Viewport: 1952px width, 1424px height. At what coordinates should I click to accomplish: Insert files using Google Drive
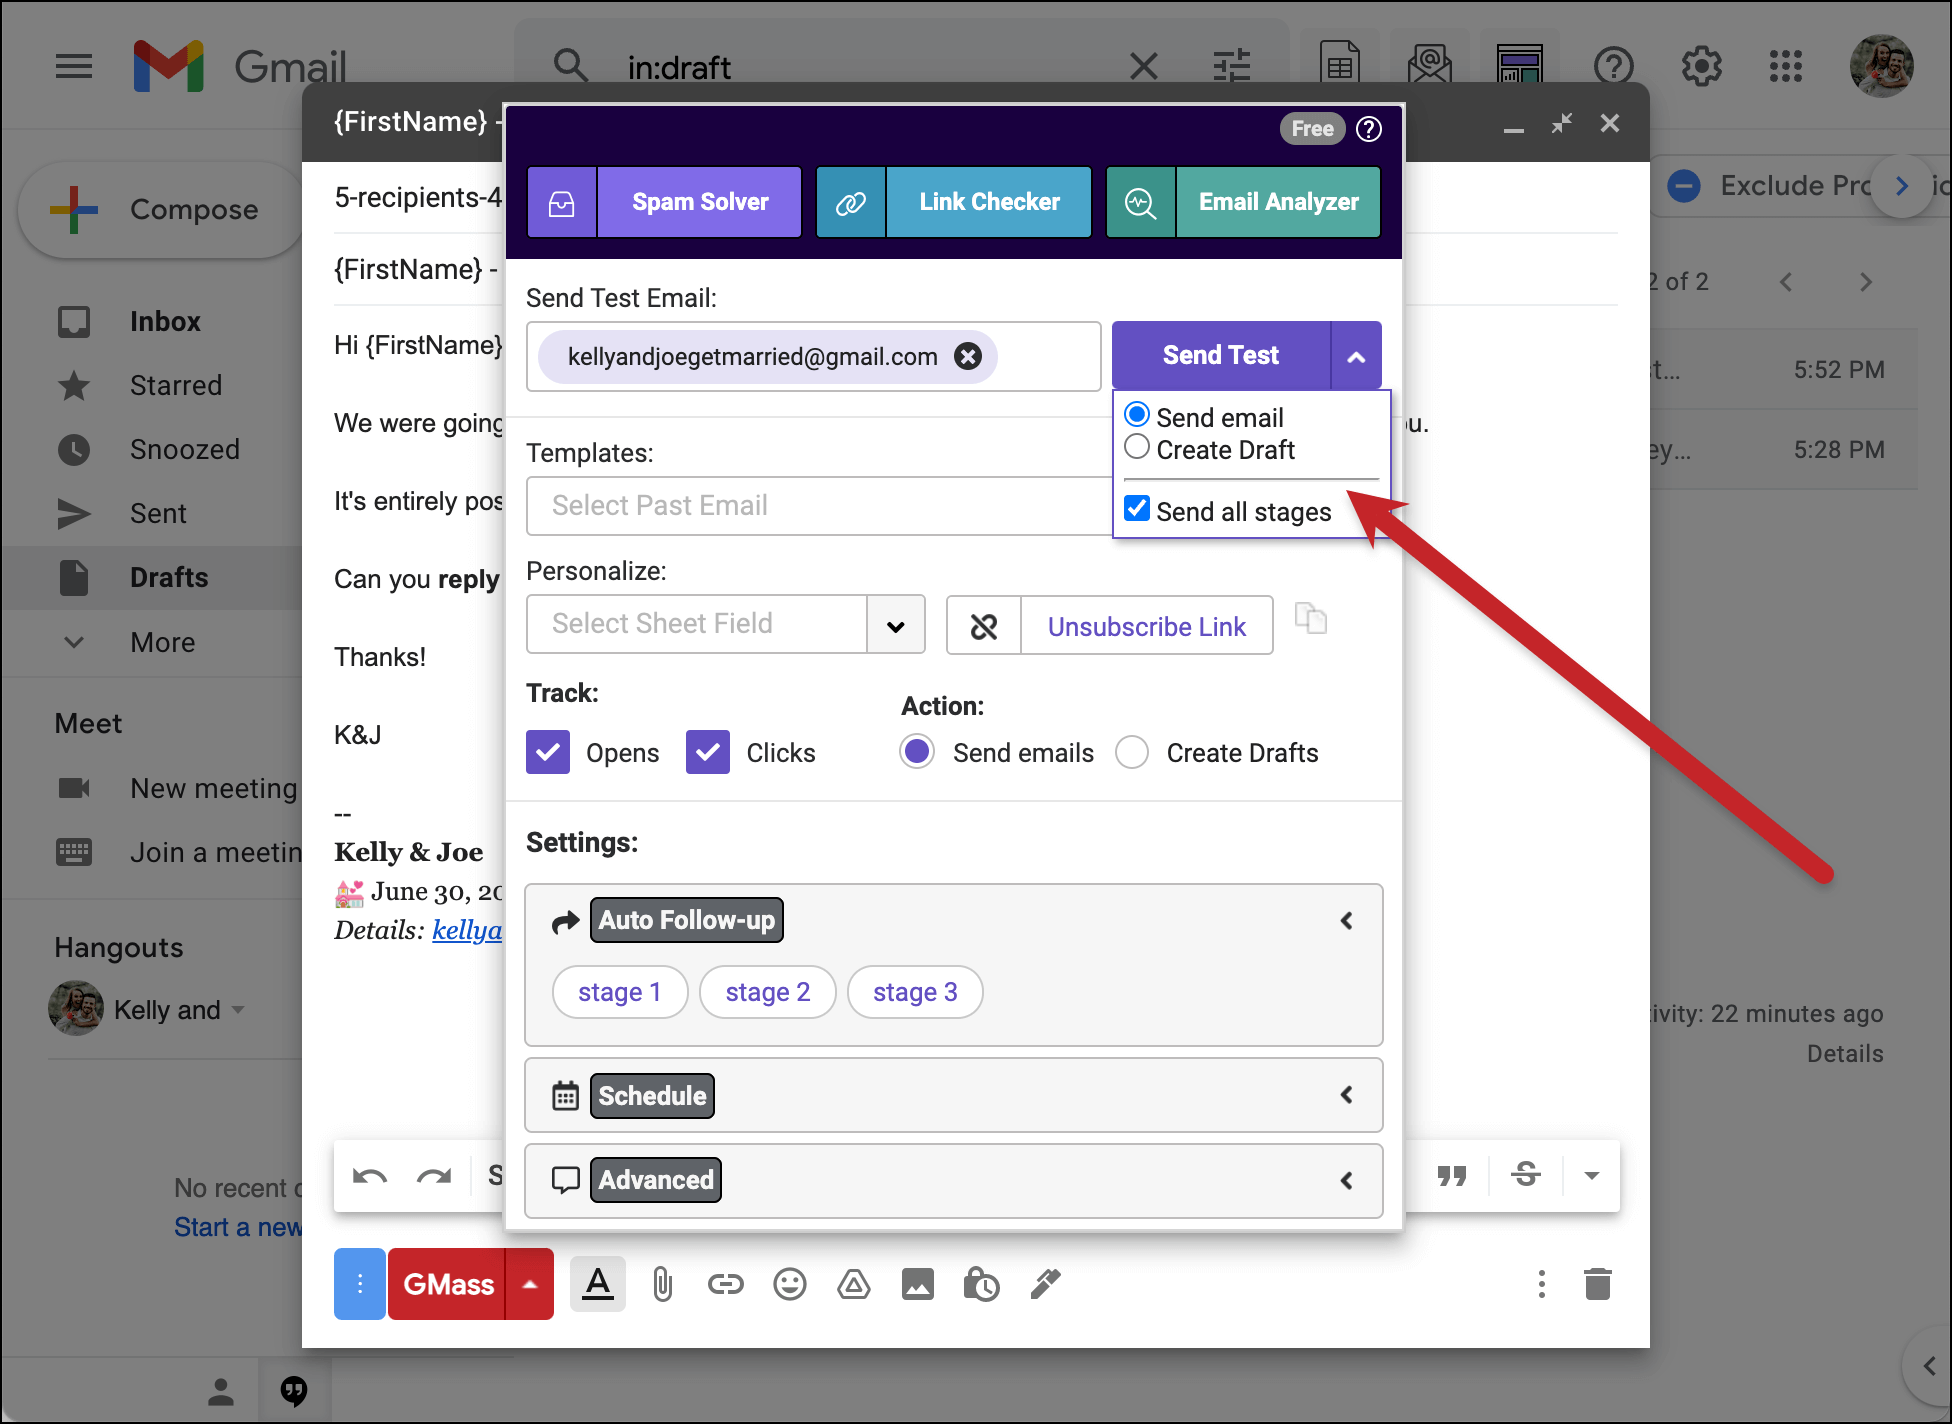pos(854,1284)
